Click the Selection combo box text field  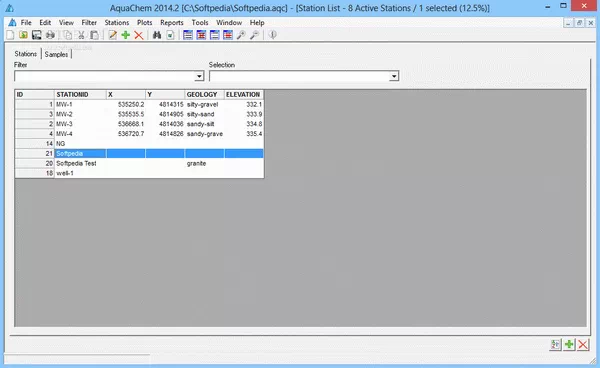coord(300,76)
